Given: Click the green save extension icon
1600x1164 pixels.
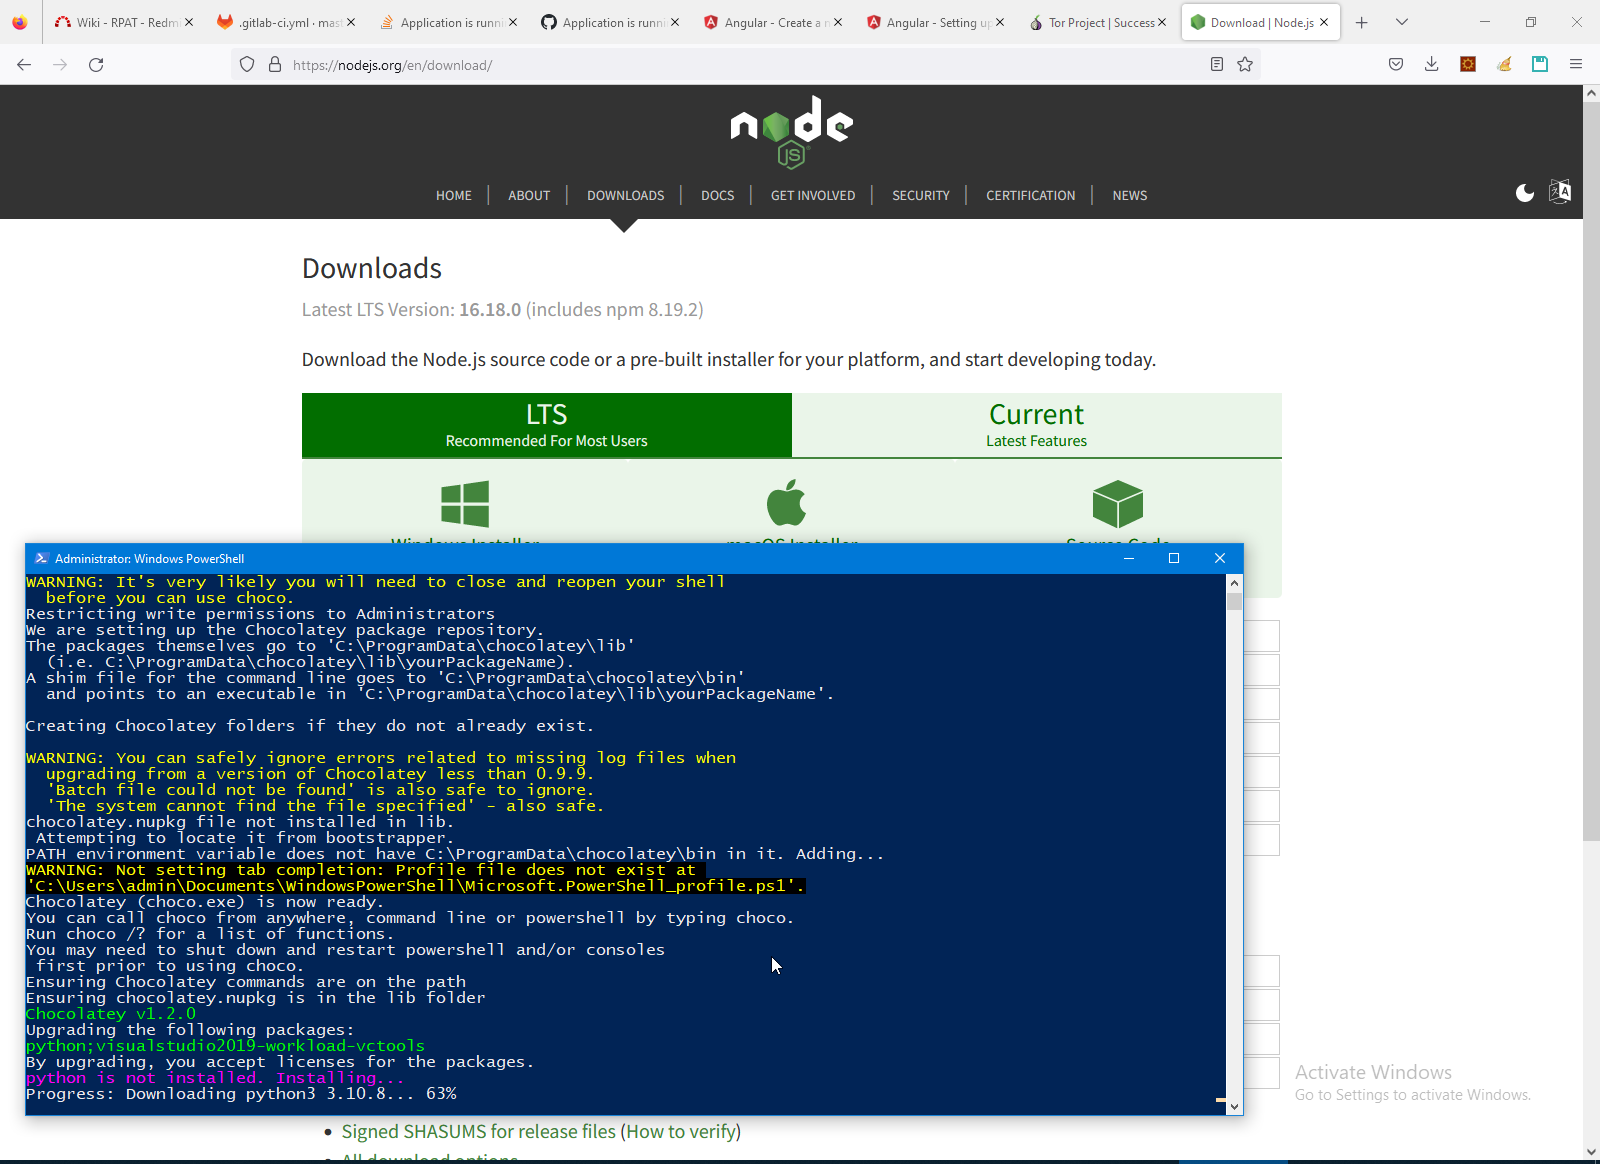Looking at the screenshot, I should [x=1540, y=65].
